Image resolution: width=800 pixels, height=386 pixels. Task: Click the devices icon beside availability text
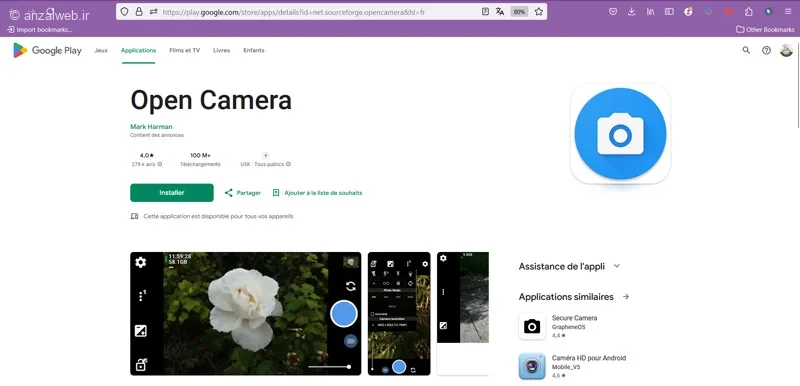point(134,216)
